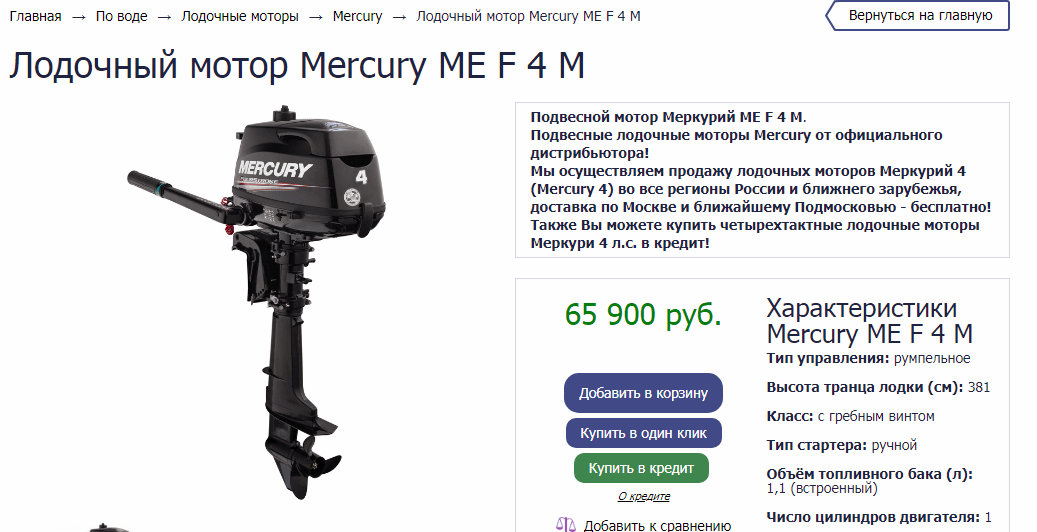
Task: Click Купить в один клик button
Action: [643, 433]
